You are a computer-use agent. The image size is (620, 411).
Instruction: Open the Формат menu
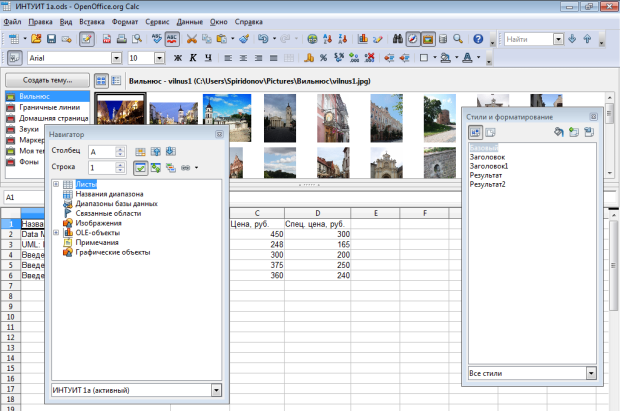pyautogui.click(x=126, y=20)
